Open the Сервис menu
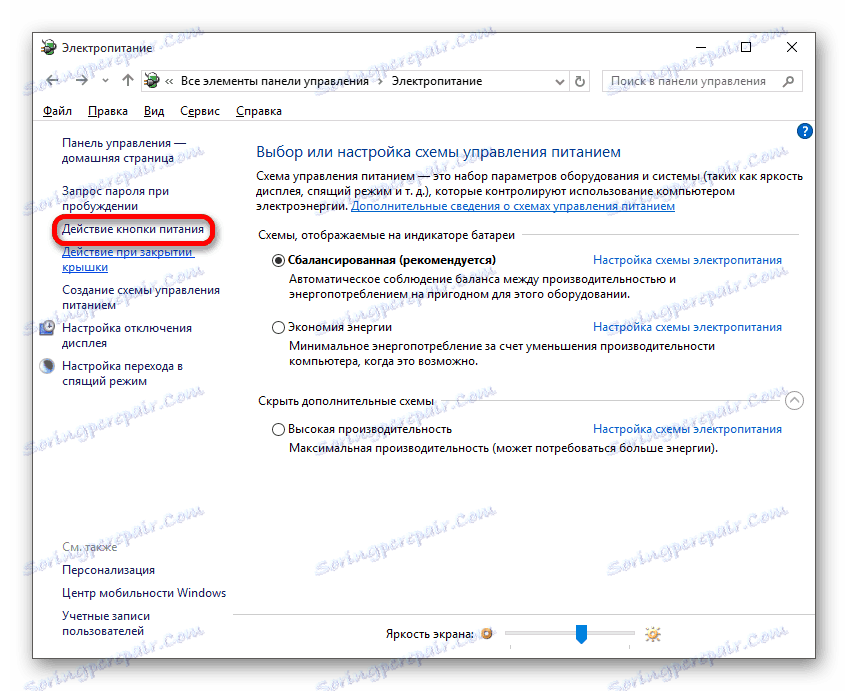848x691 pixels. click(200, 111)
